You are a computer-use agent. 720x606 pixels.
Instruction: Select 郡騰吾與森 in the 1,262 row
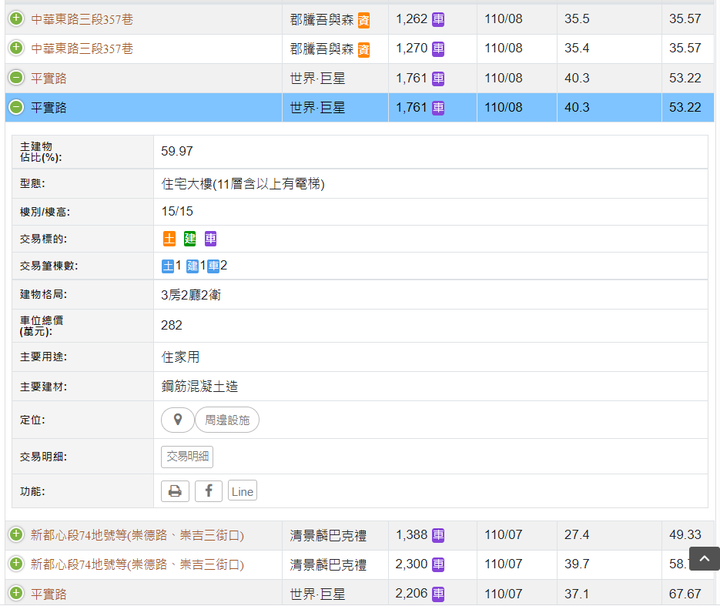(x=322, y=20)
